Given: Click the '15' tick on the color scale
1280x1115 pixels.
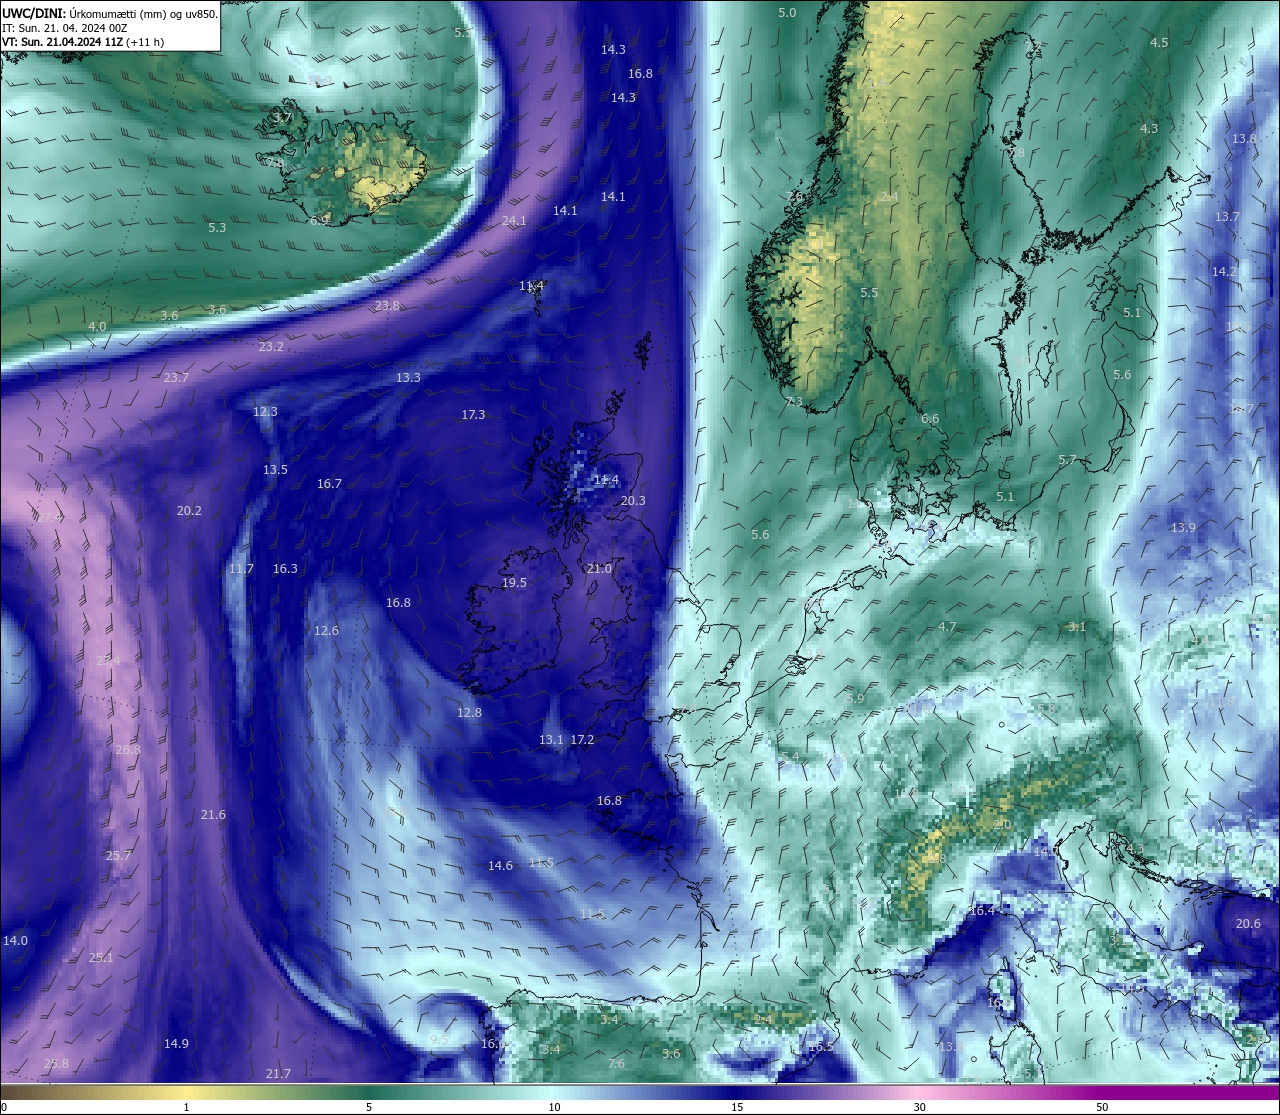Looking at the screenshot, I should pos(737,1107).
